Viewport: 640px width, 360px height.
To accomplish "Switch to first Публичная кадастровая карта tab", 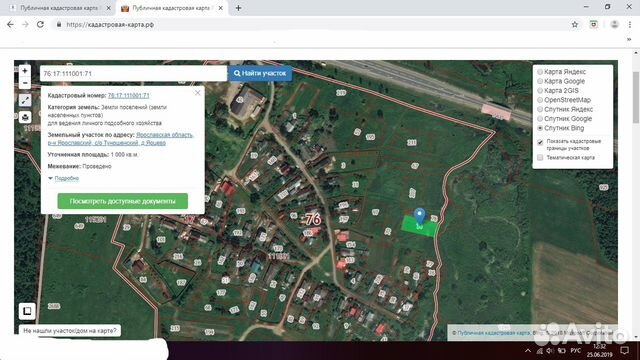I will (59, 8).
